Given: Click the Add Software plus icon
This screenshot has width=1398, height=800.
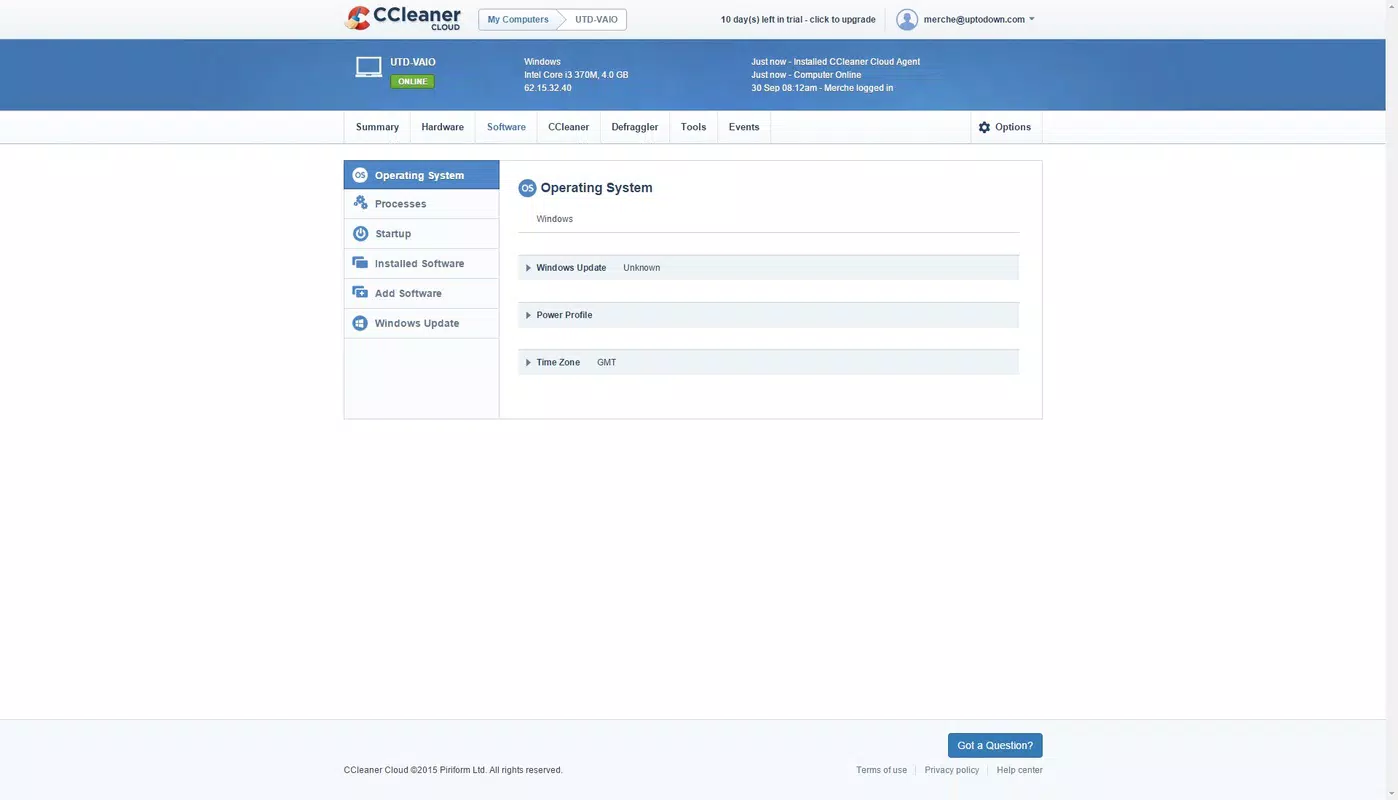Looking at the screenshot, I should pyautogui.click(x=360, y=293).
